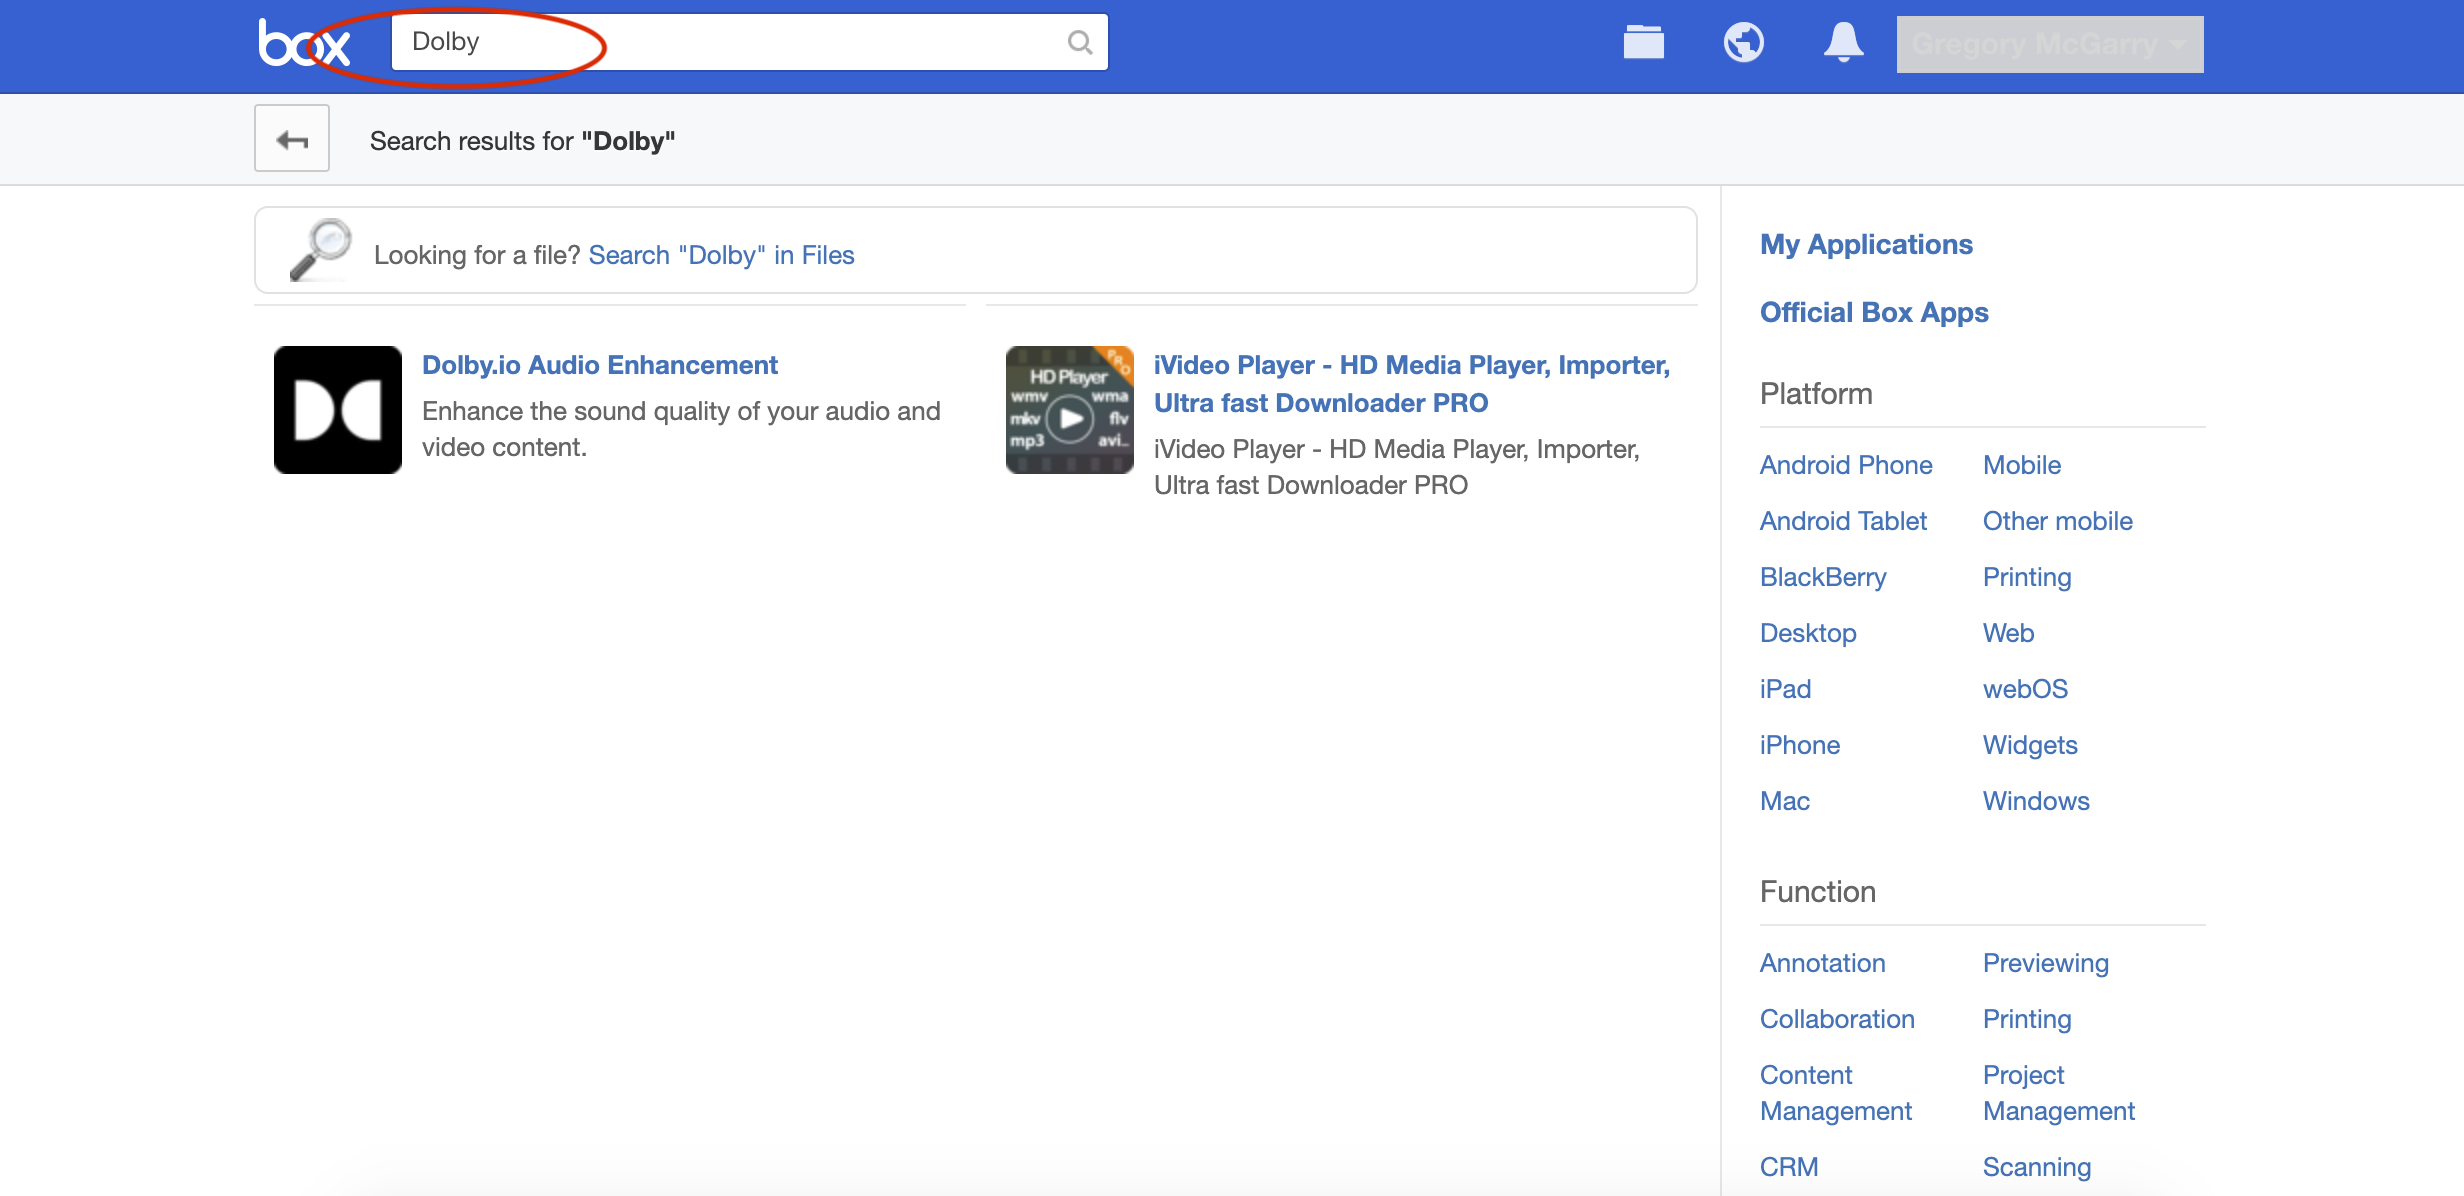
Task: Filter by iPad platform
Action: click(x=1785, y=689)
